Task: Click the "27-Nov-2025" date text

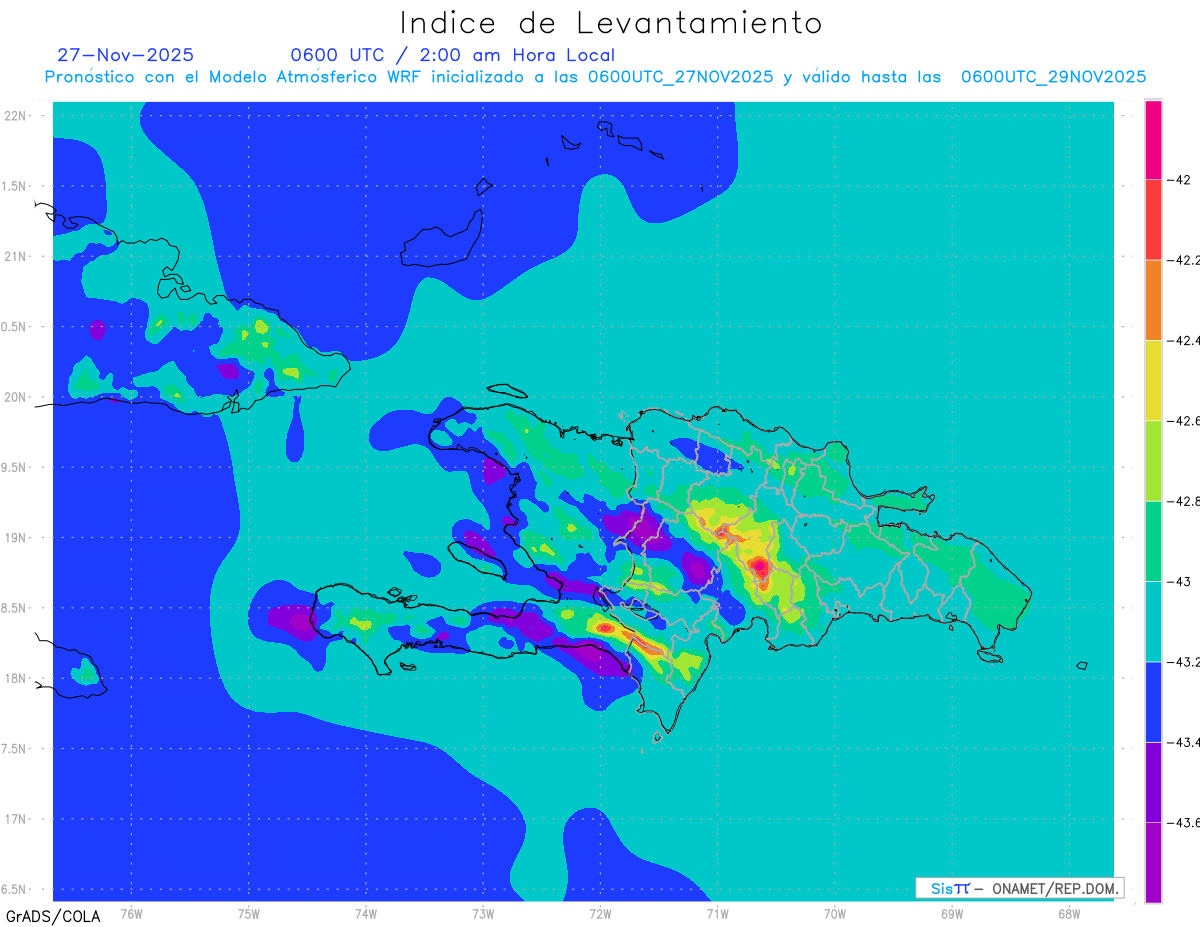Action: tap(126, 55)
